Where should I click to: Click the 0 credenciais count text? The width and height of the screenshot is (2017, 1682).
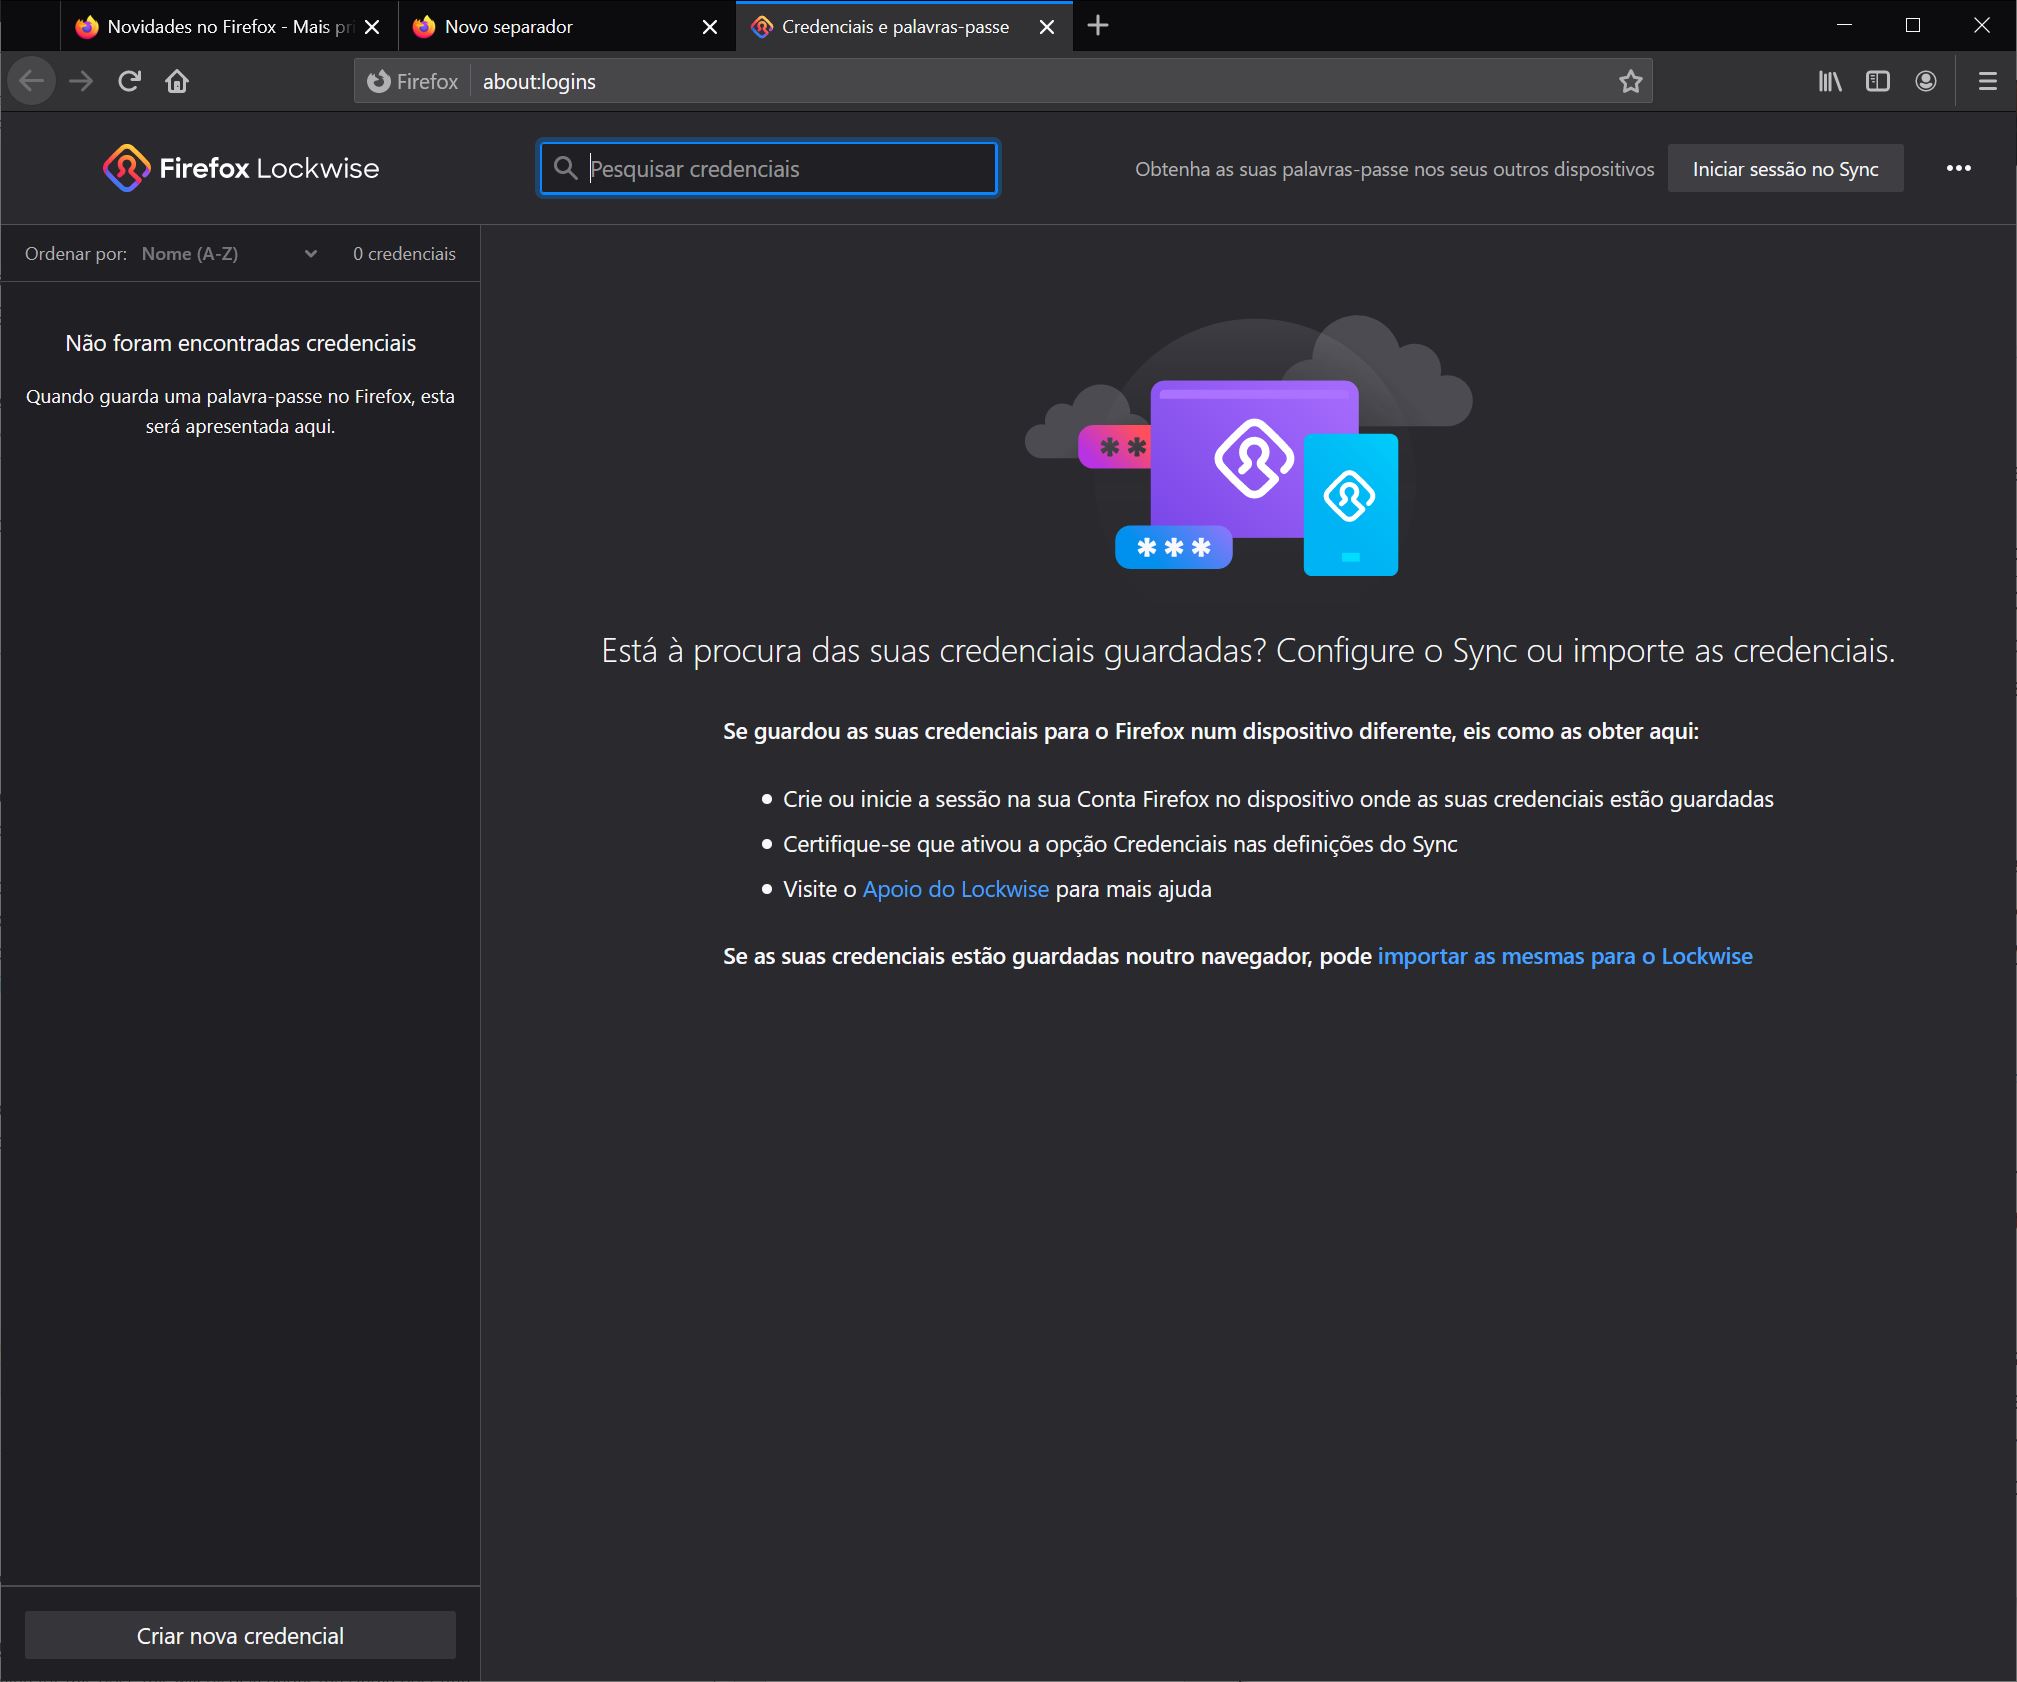tap(404, 254)
